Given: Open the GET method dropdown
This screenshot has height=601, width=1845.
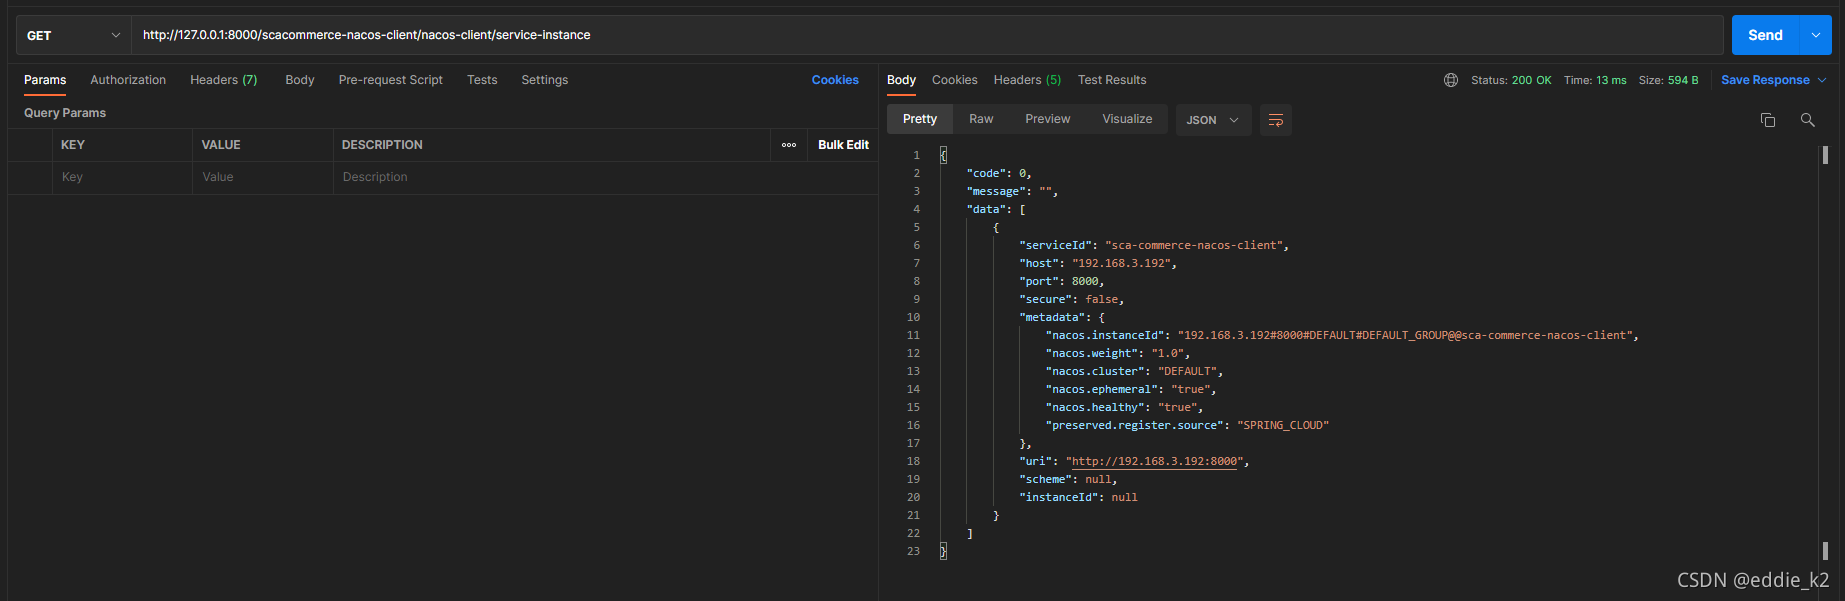Looking at the screenshot, I should pyautogui.click(x=74, y=35).
